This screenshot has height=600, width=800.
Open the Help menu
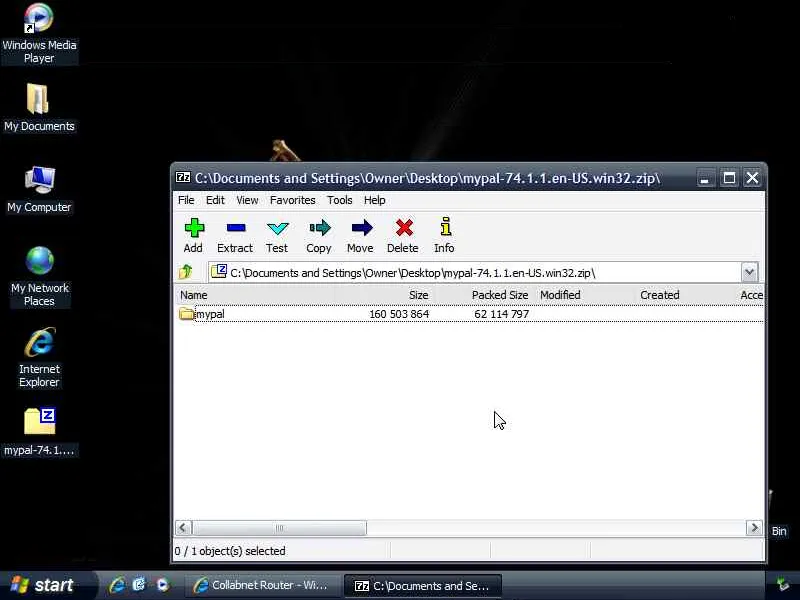[374, 200]
